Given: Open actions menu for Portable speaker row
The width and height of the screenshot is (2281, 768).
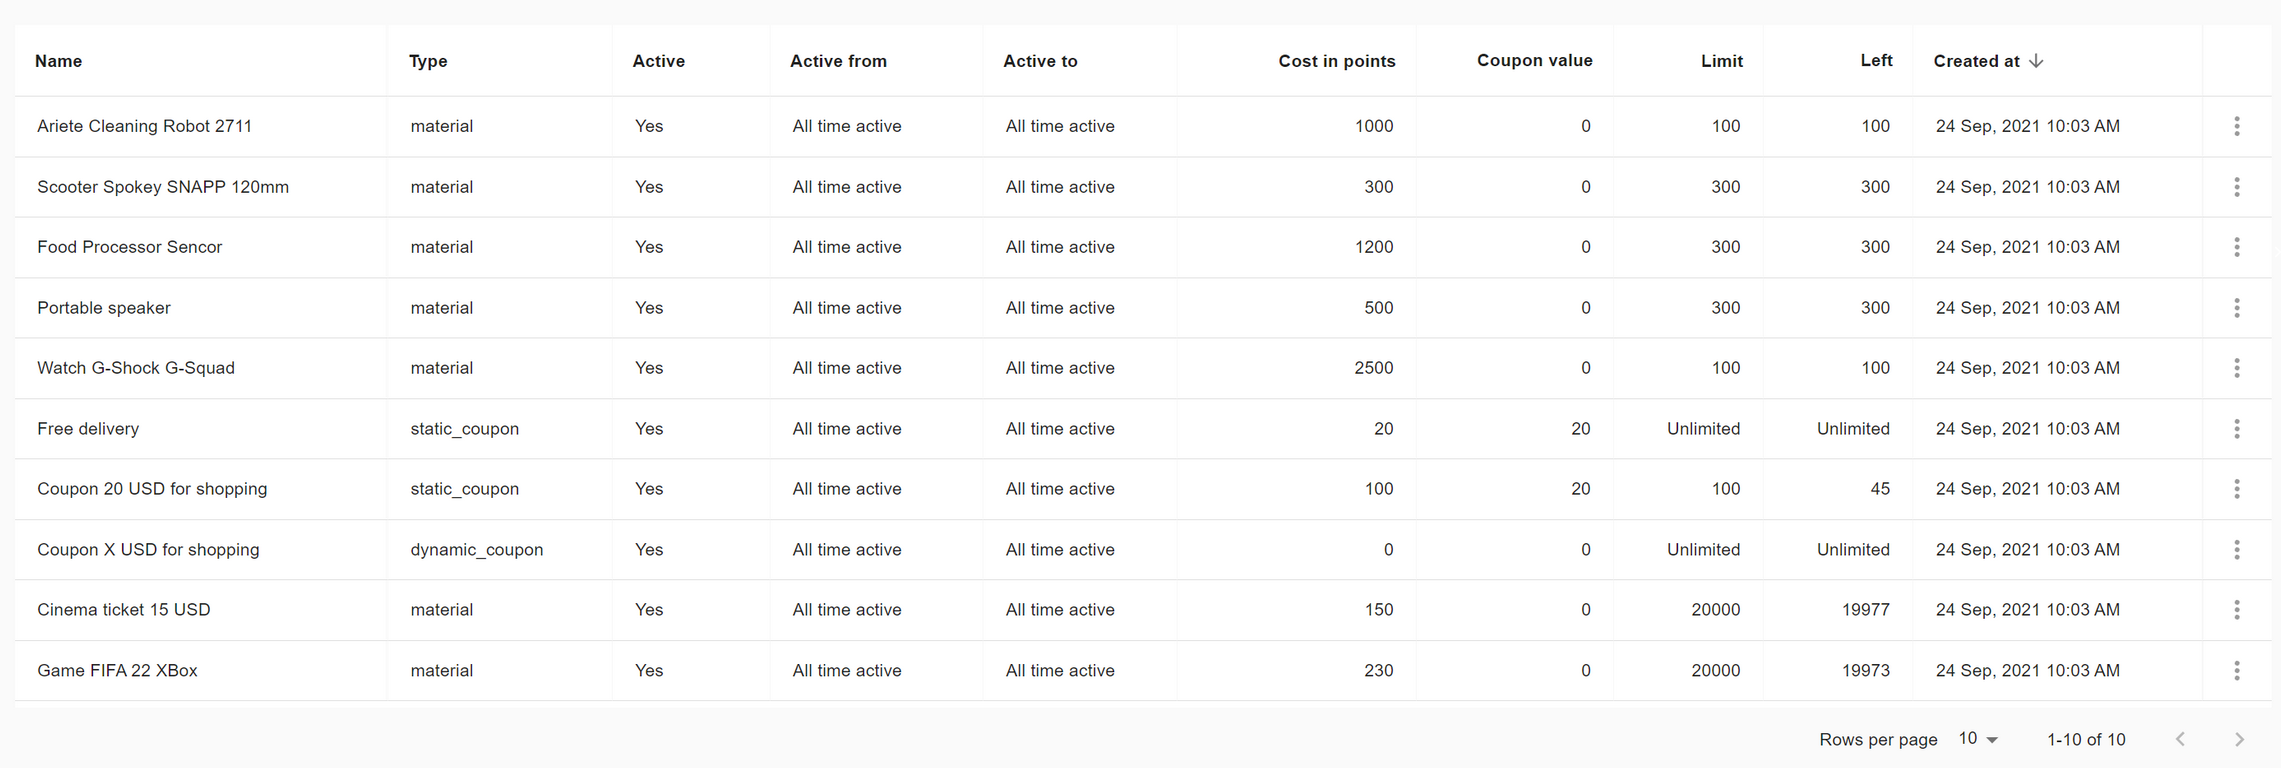Looking at the screenshot, I should click(2236, 308).
